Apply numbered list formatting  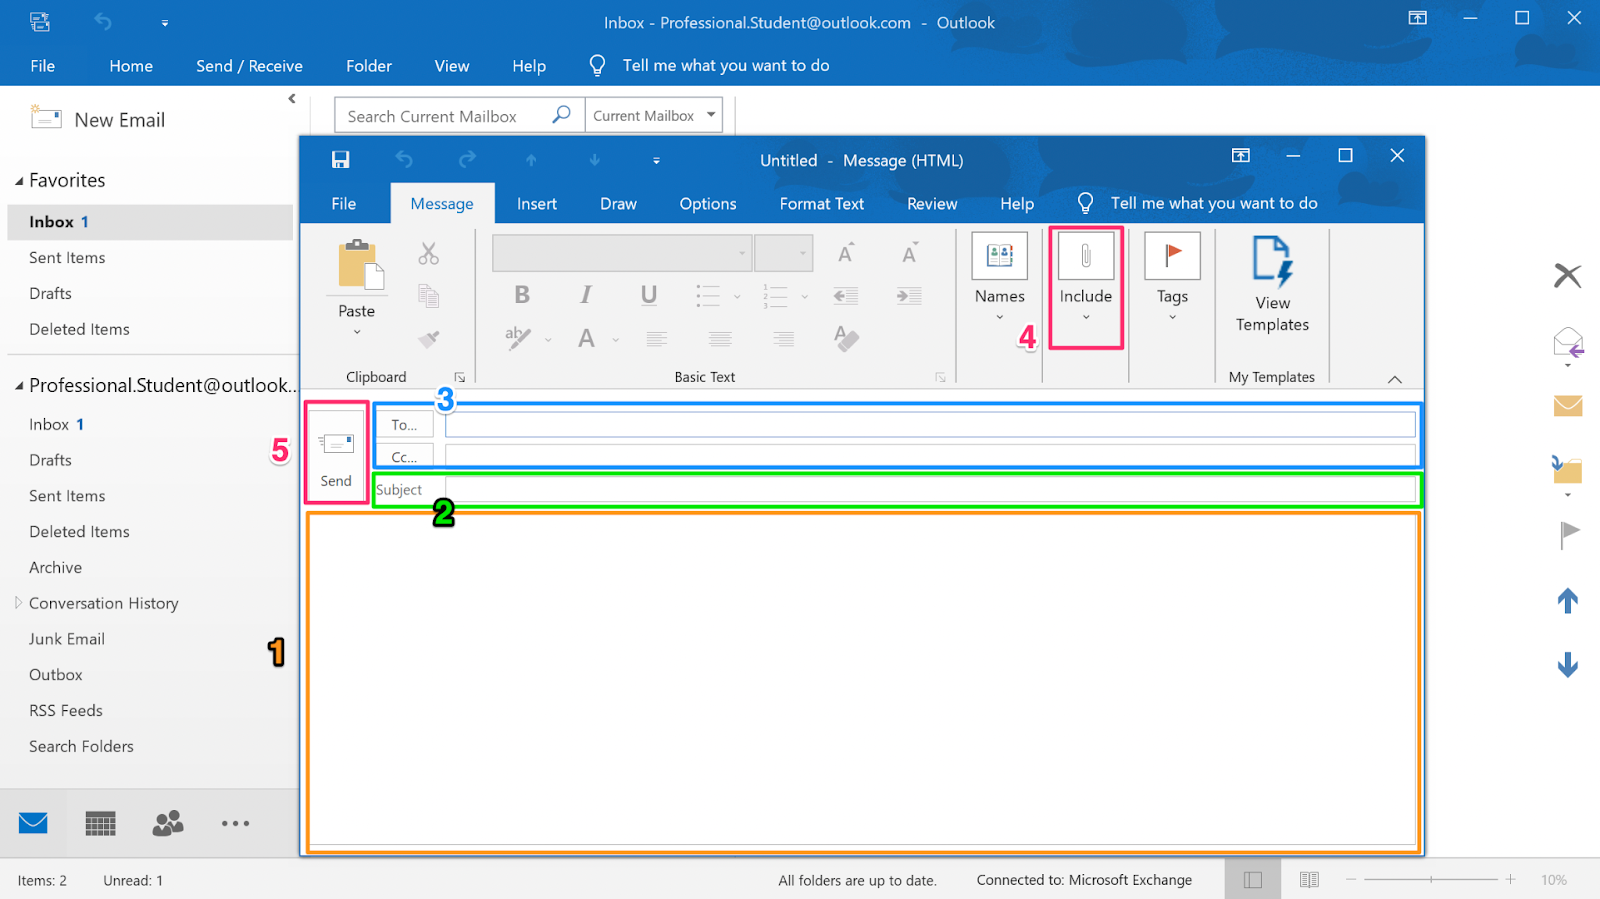click(775, 295)
